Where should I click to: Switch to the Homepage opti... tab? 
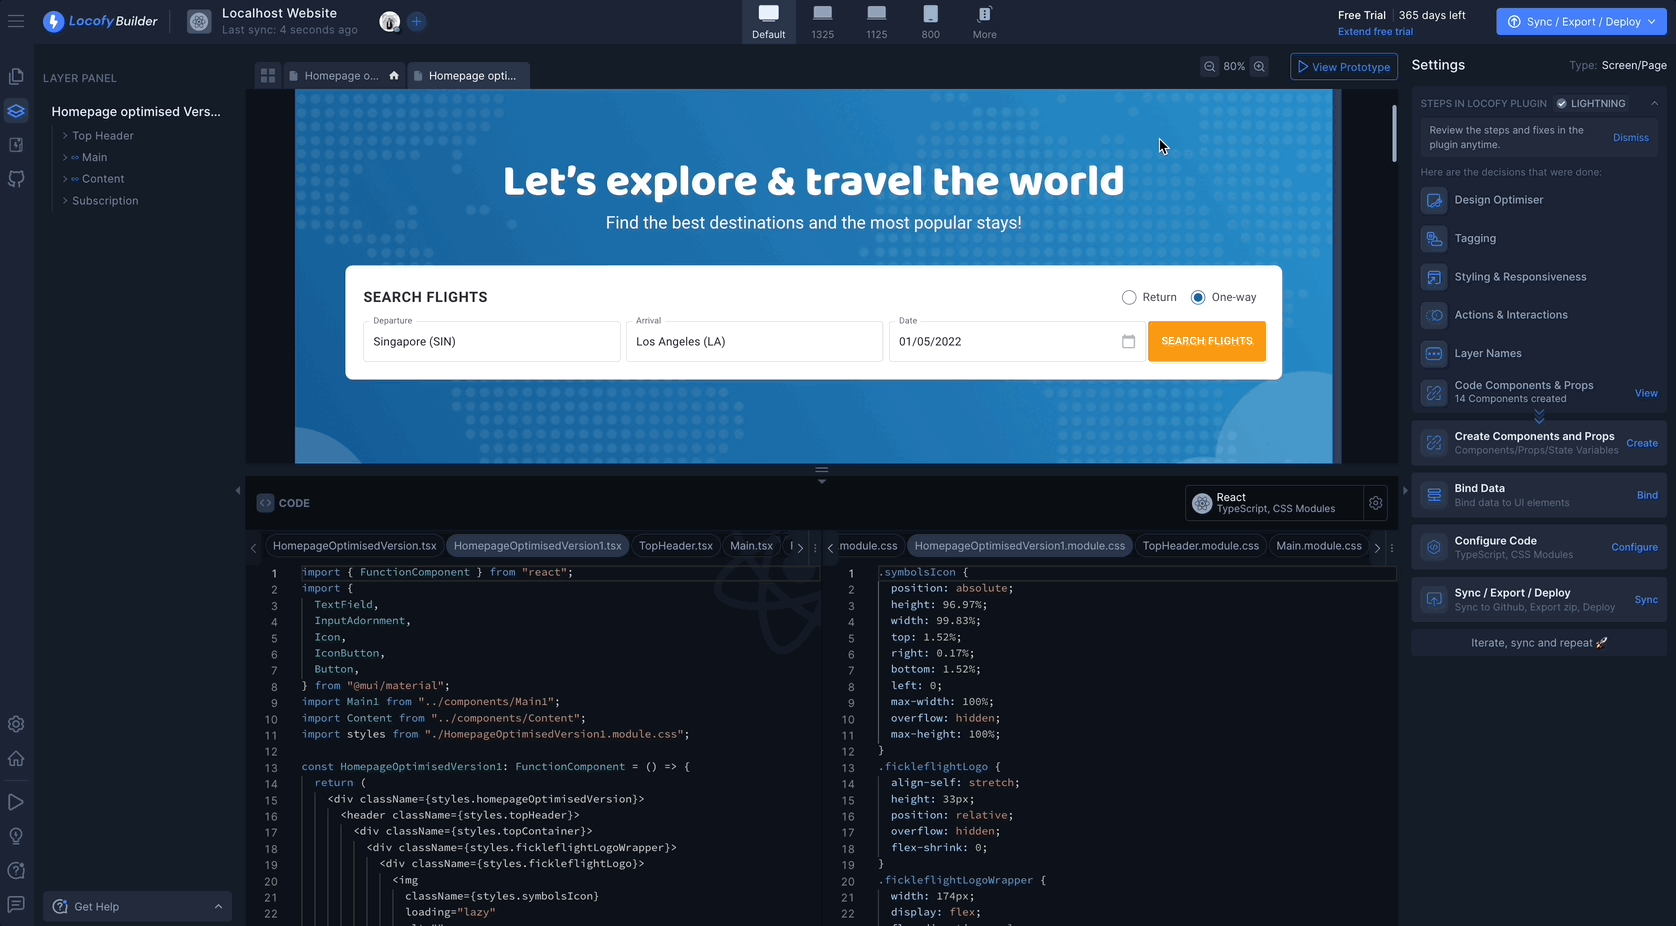(469, 76)
